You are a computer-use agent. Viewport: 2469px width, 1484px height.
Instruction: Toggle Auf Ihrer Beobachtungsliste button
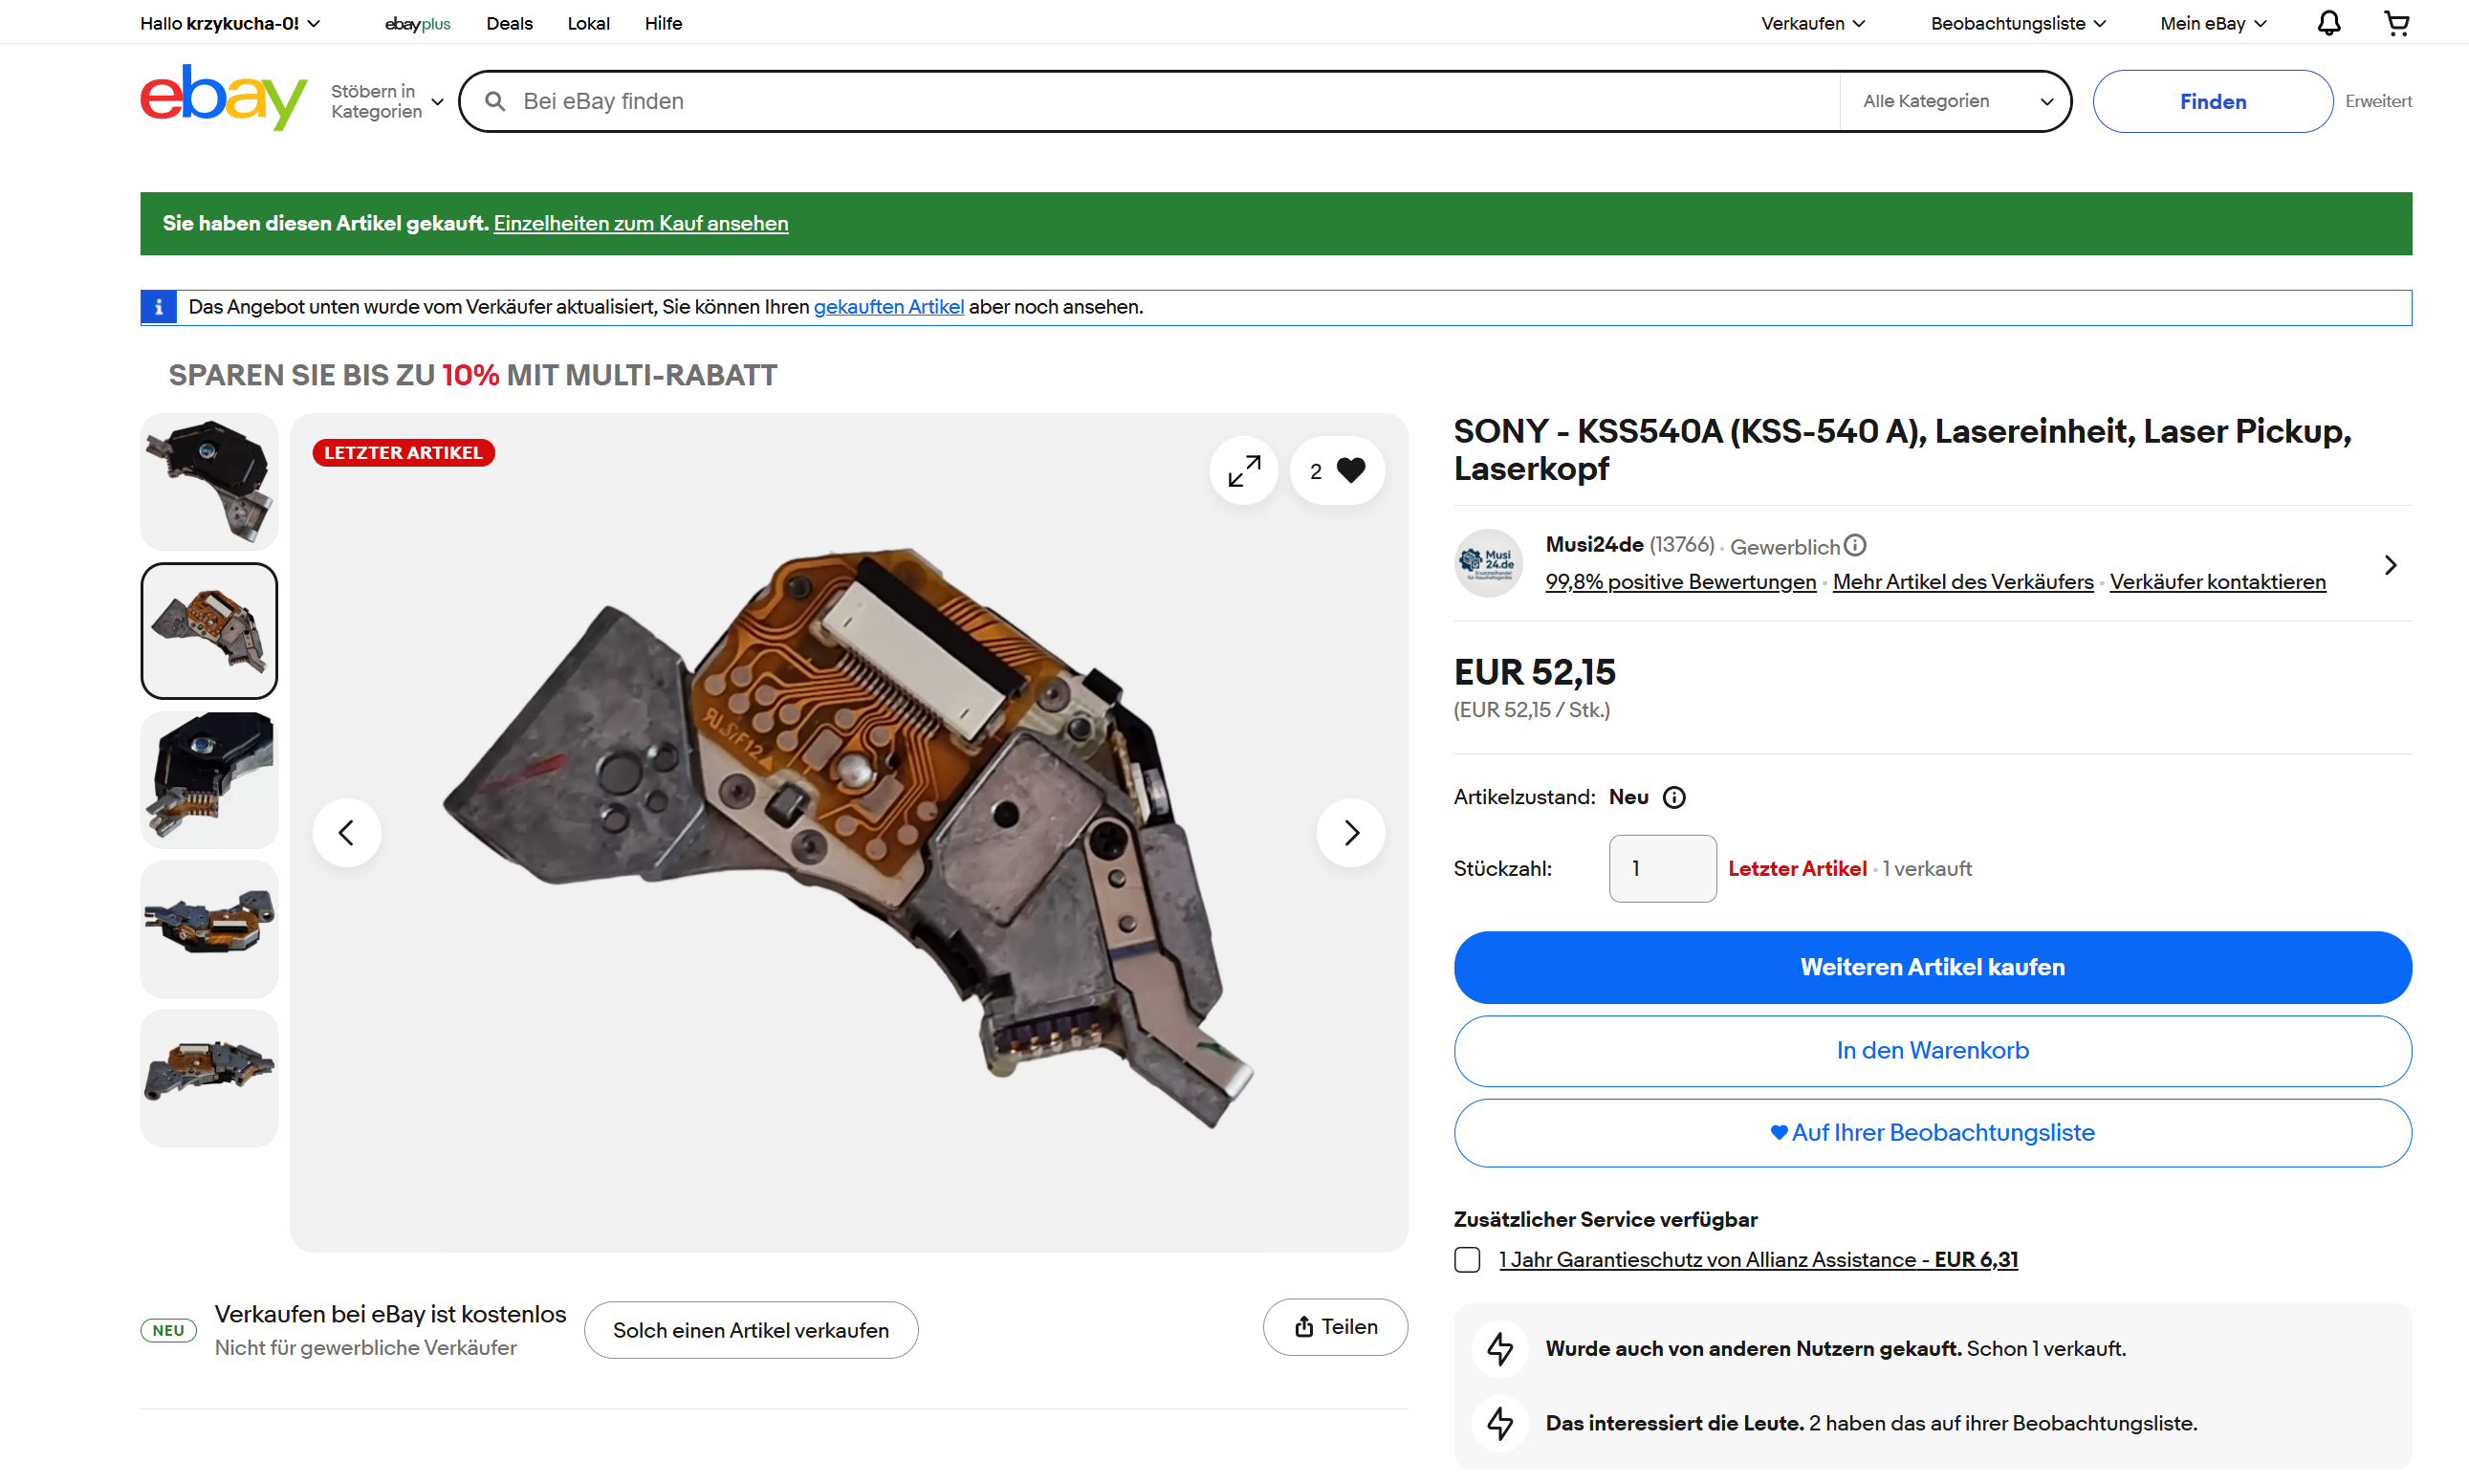point(1932,1132)
